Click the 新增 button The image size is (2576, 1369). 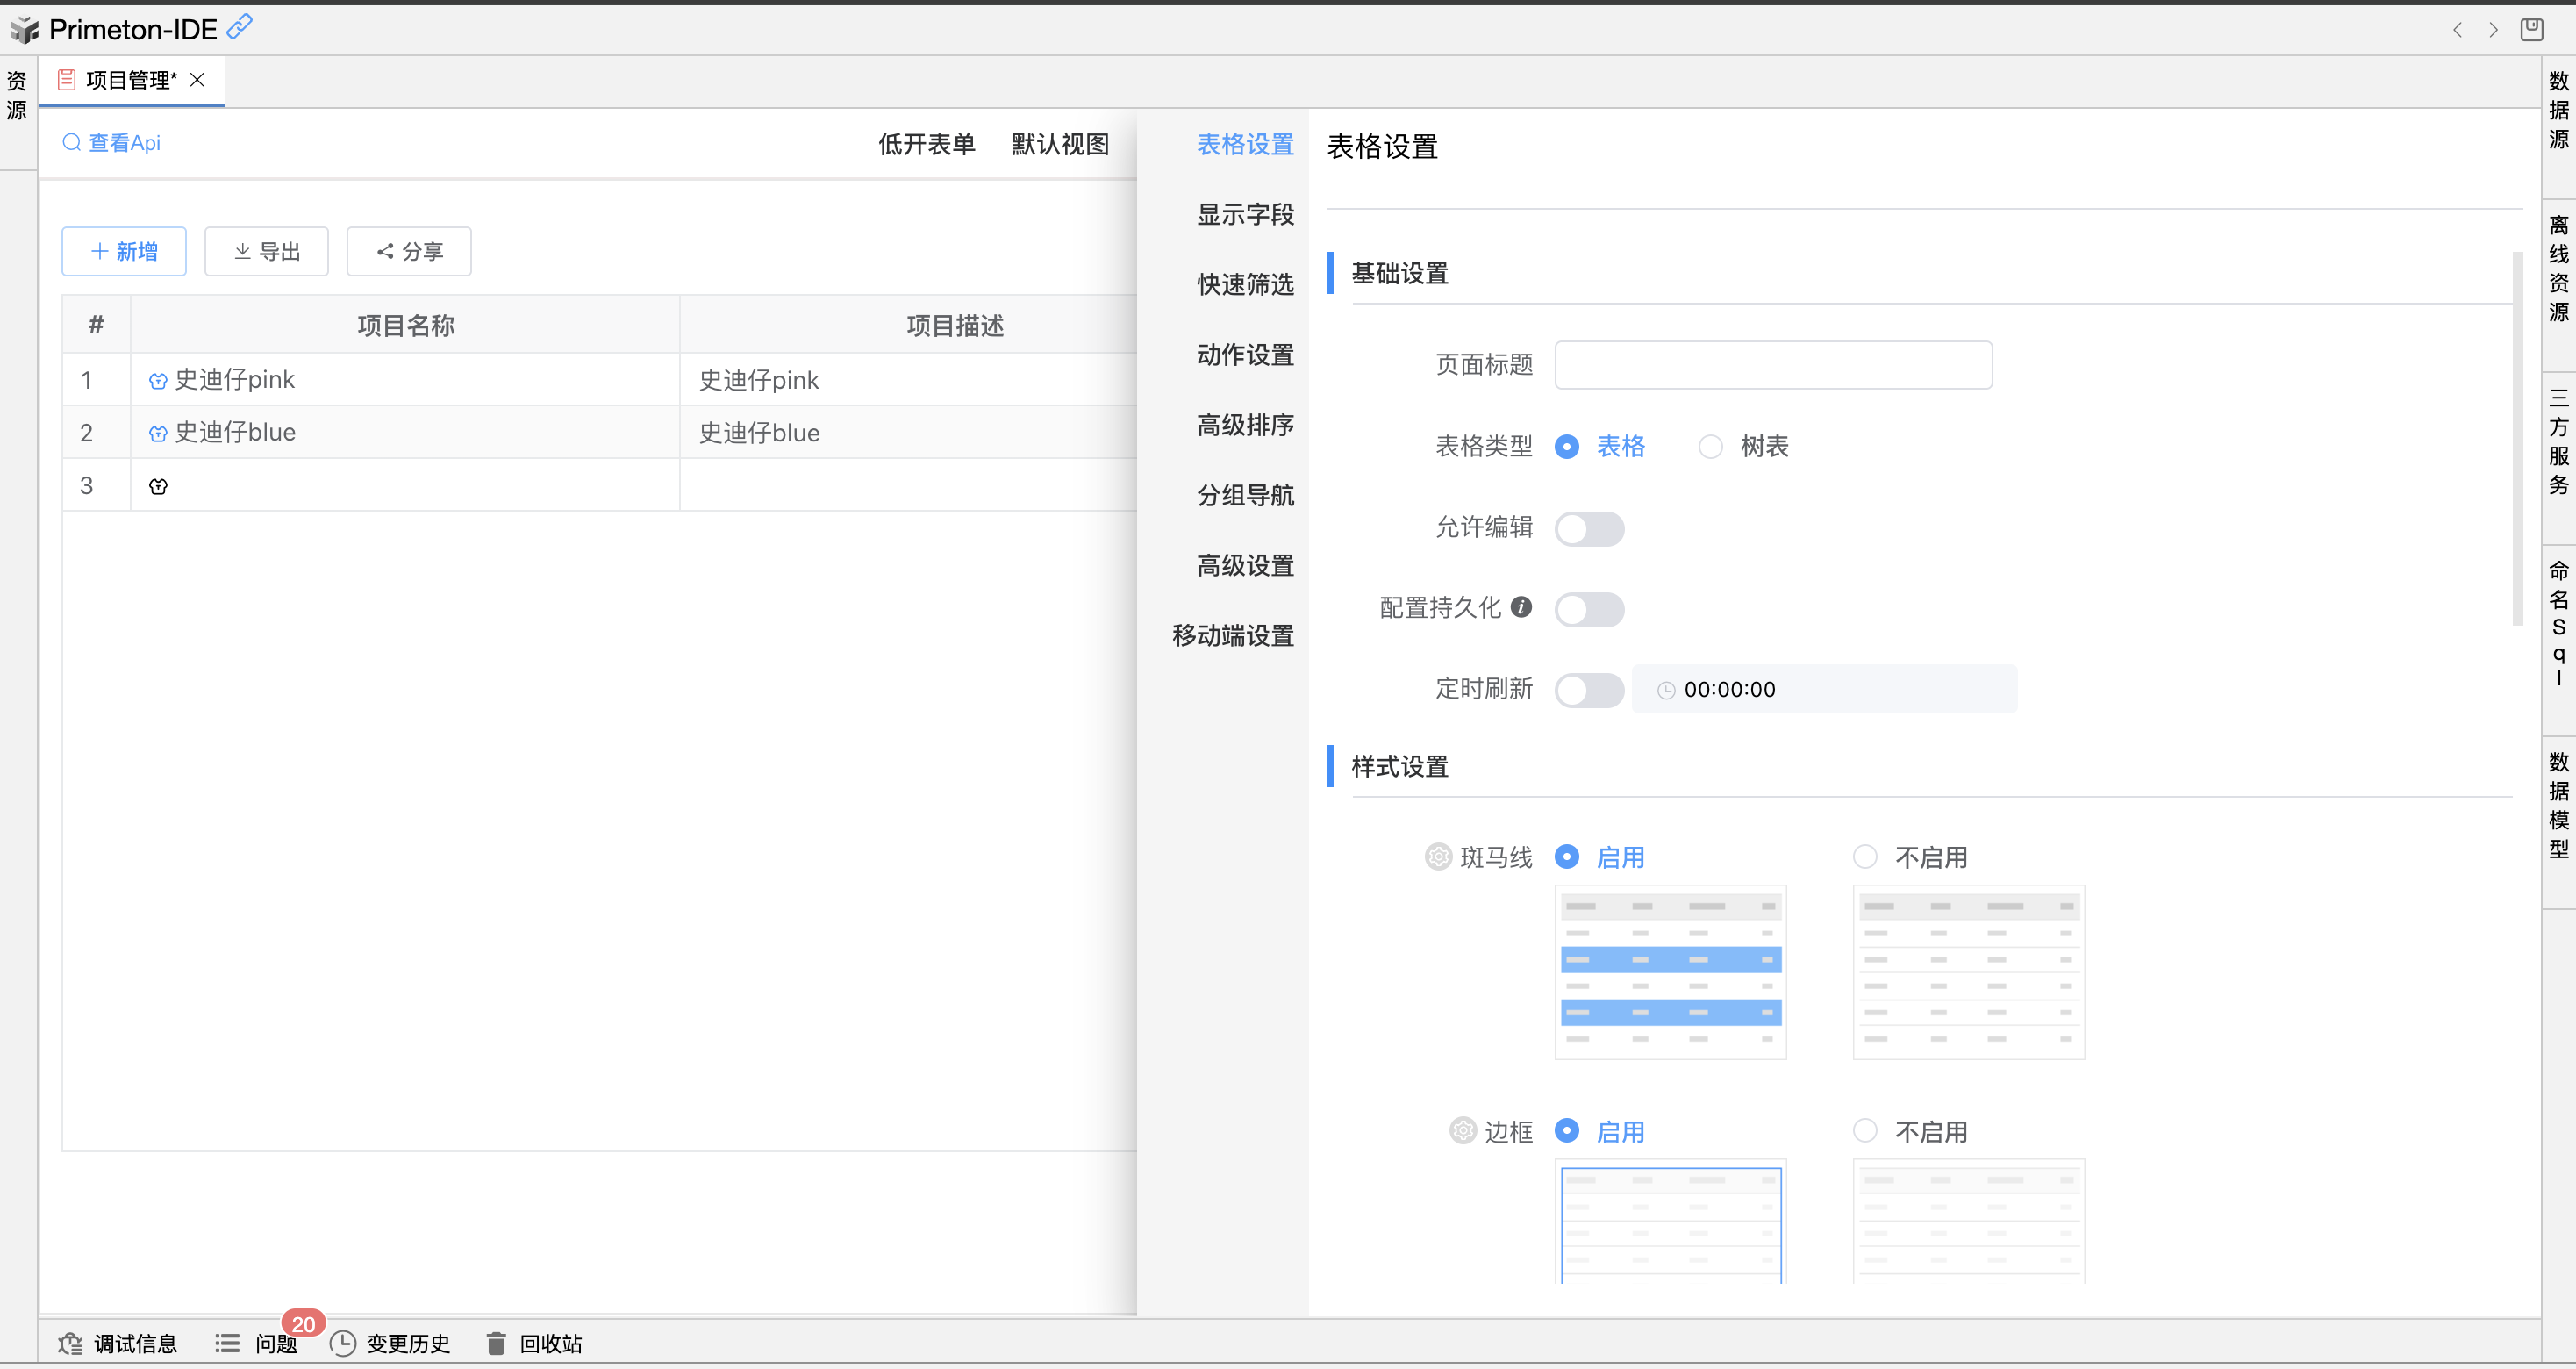click(x=124, y=251)
